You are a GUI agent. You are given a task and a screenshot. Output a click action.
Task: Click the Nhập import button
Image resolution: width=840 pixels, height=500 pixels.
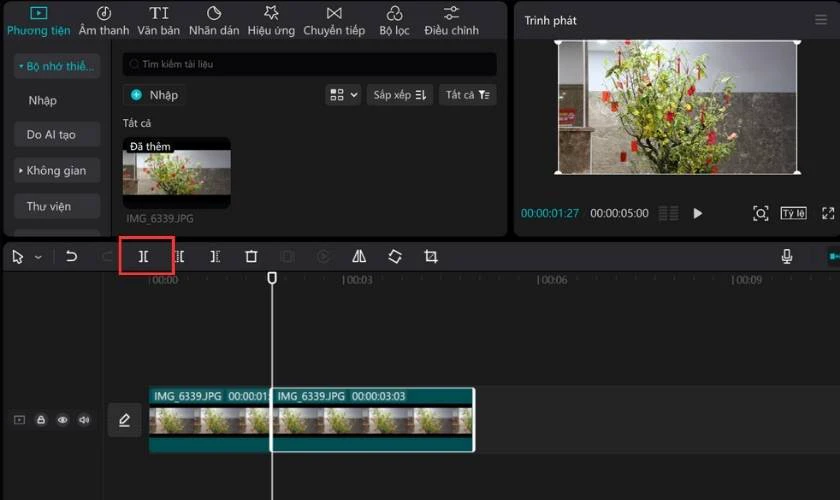pyautogui.click(x=155, y=95)
